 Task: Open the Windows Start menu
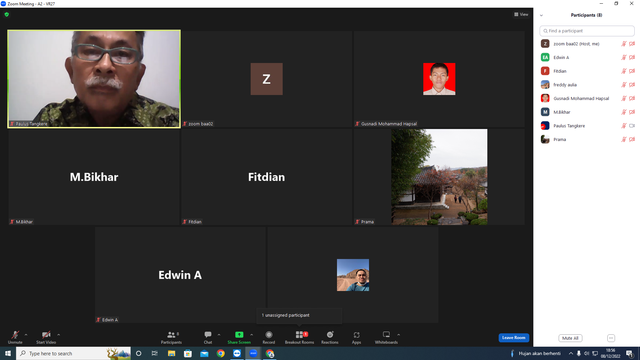pyautogui.click(x=8, y=353)
